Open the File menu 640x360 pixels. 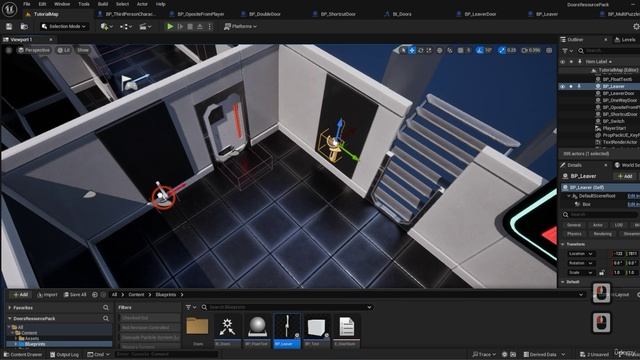(27, 4)
